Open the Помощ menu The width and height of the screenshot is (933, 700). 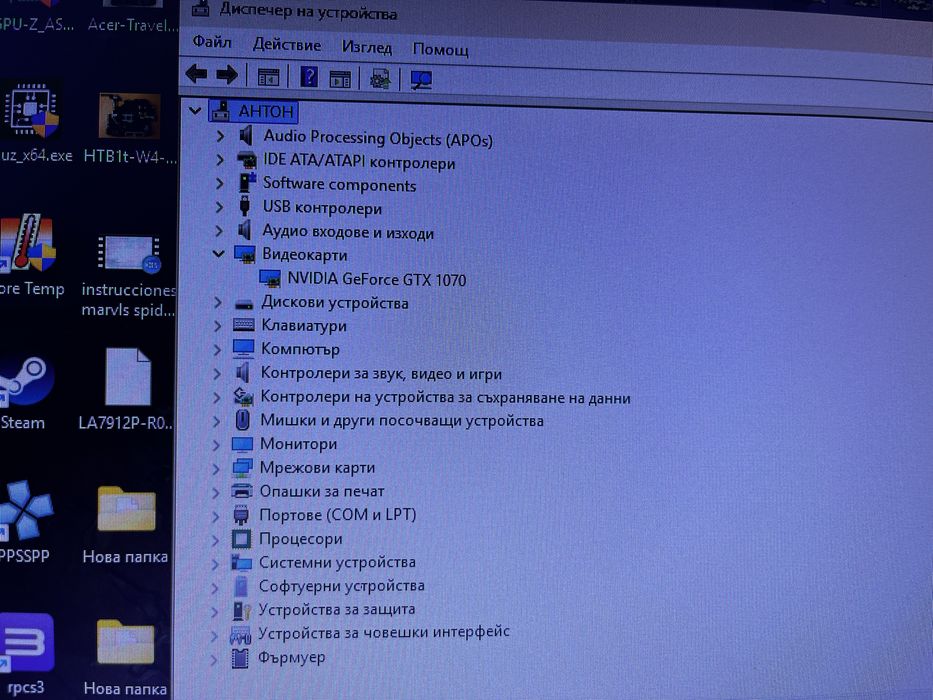tap(440, 49)
